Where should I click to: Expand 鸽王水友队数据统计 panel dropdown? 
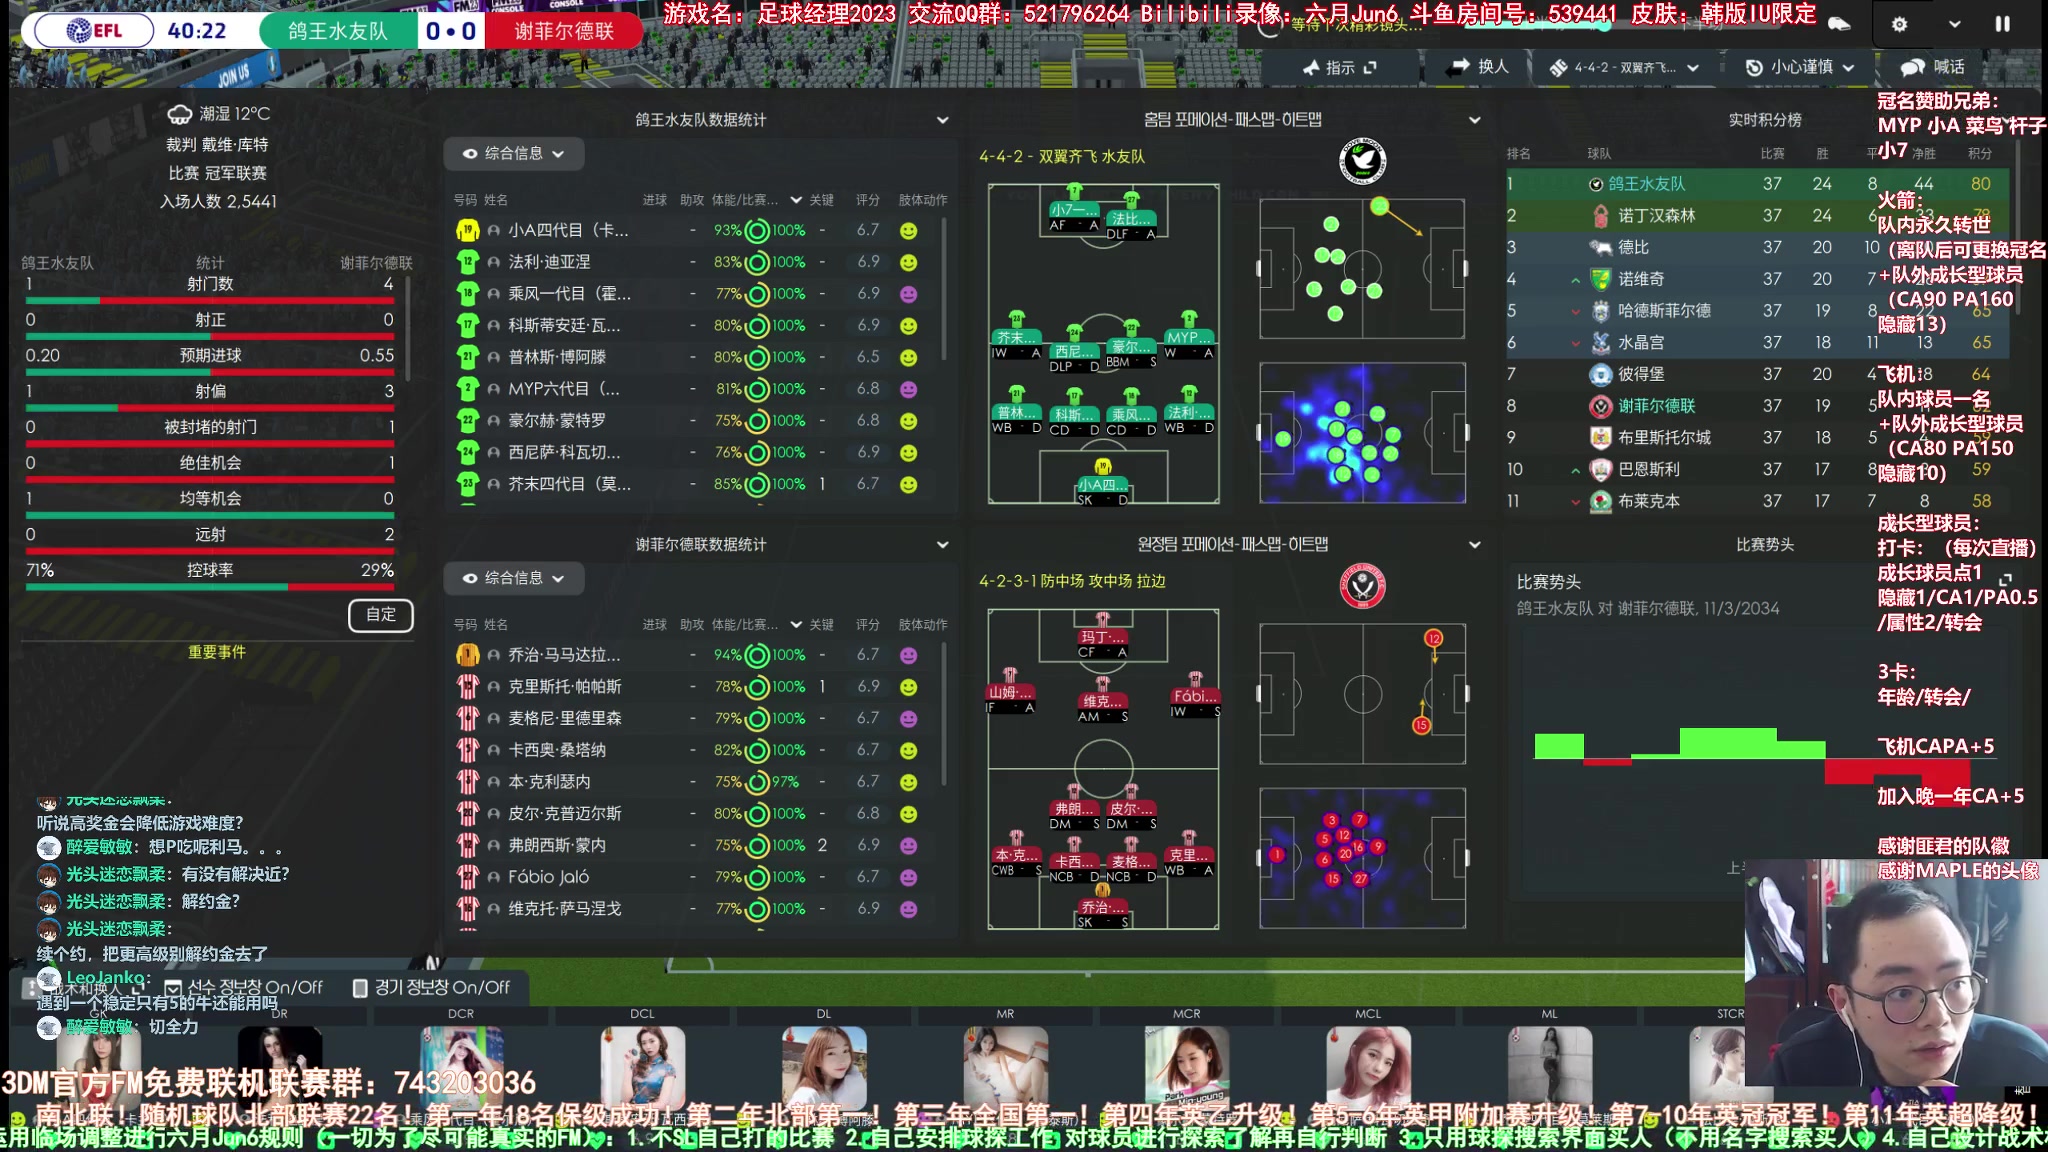pyautogui.click(x=942, y=120)
